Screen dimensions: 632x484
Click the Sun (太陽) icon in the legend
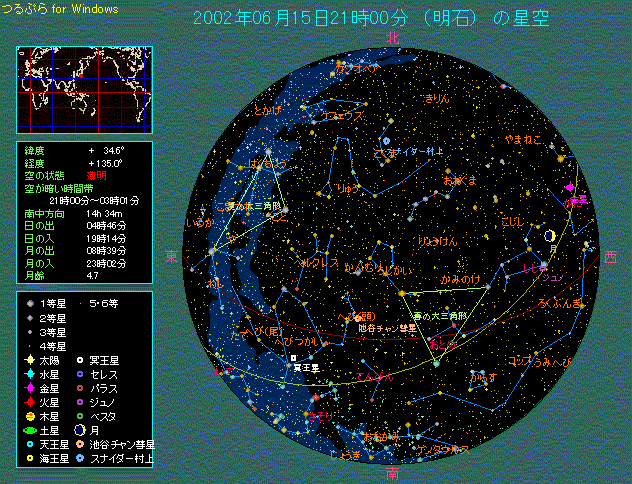pos(30,360)
